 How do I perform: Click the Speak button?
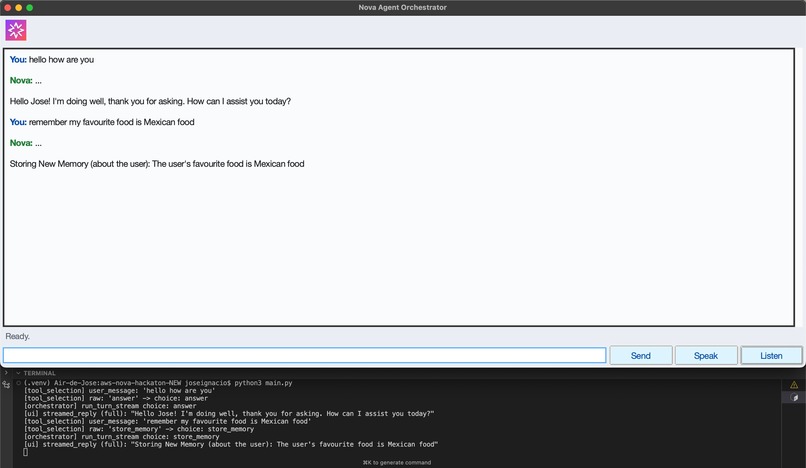click(706, 355)
